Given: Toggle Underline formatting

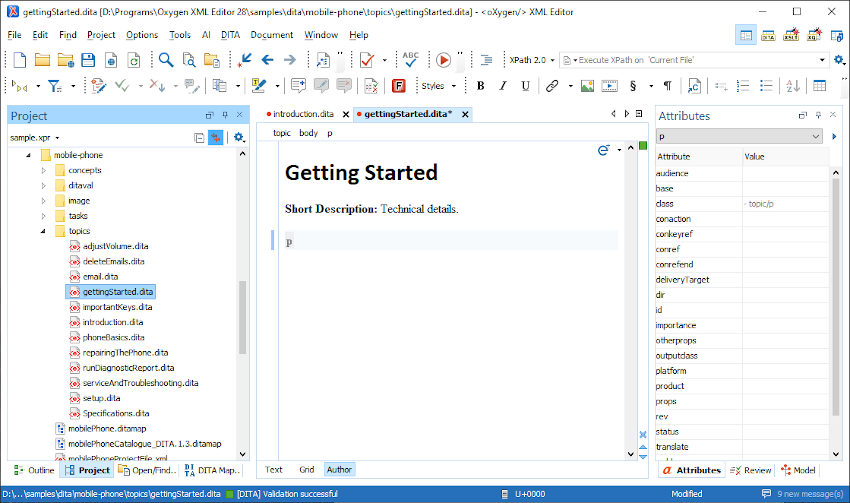Looking at the screenshot, I should coord(525,86).
